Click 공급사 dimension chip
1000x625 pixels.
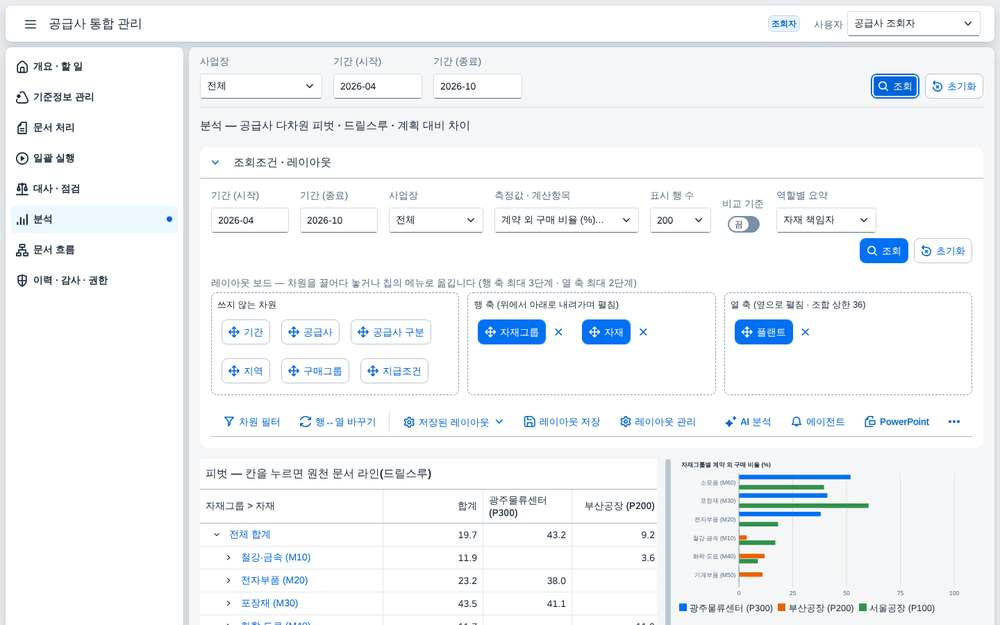point(310,332)
